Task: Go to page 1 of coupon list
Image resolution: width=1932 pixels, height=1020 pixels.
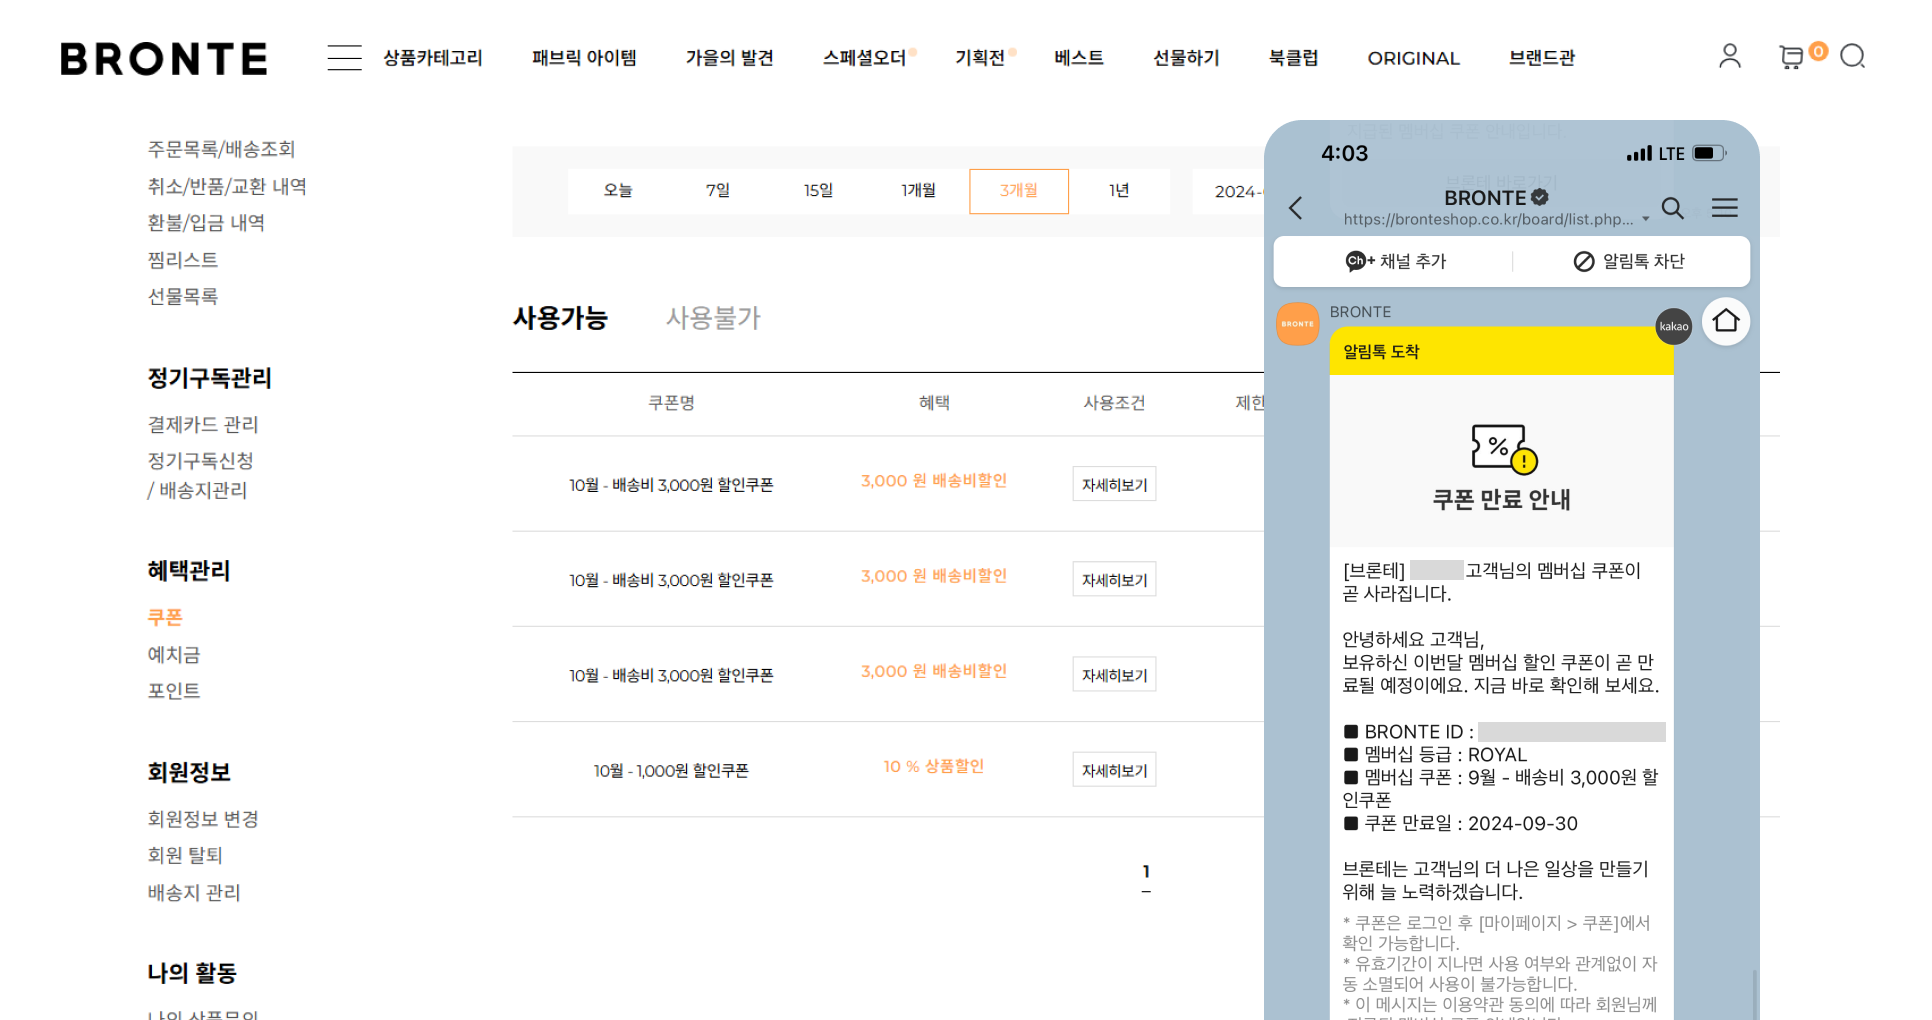Action: coord(1146,872)
